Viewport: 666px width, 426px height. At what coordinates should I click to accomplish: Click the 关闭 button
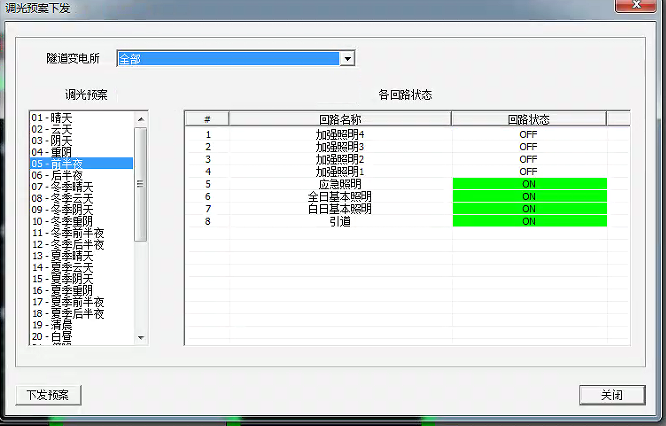612,394
